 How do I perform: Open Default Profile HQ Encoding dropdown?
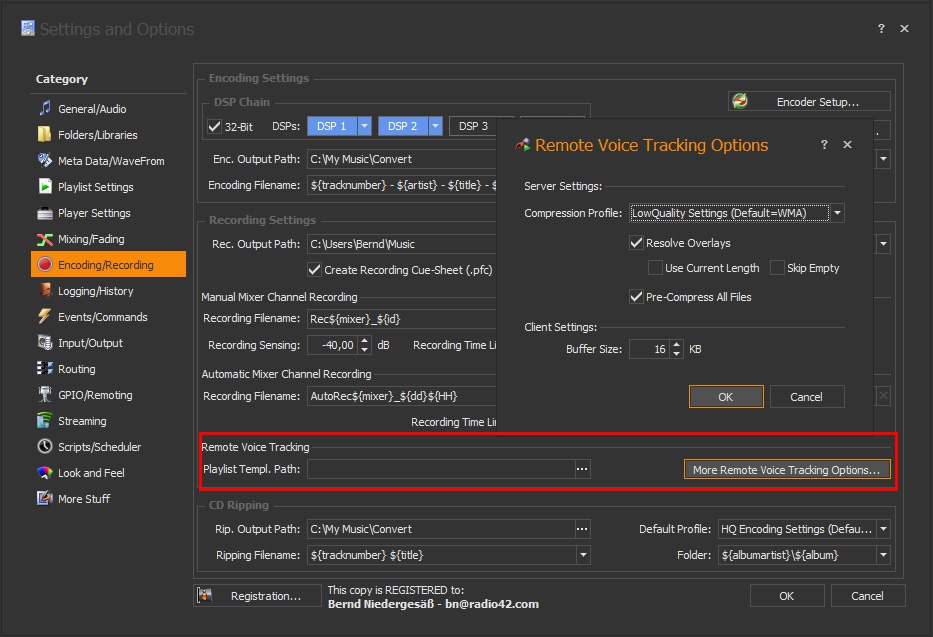click(x=884, y=529)
